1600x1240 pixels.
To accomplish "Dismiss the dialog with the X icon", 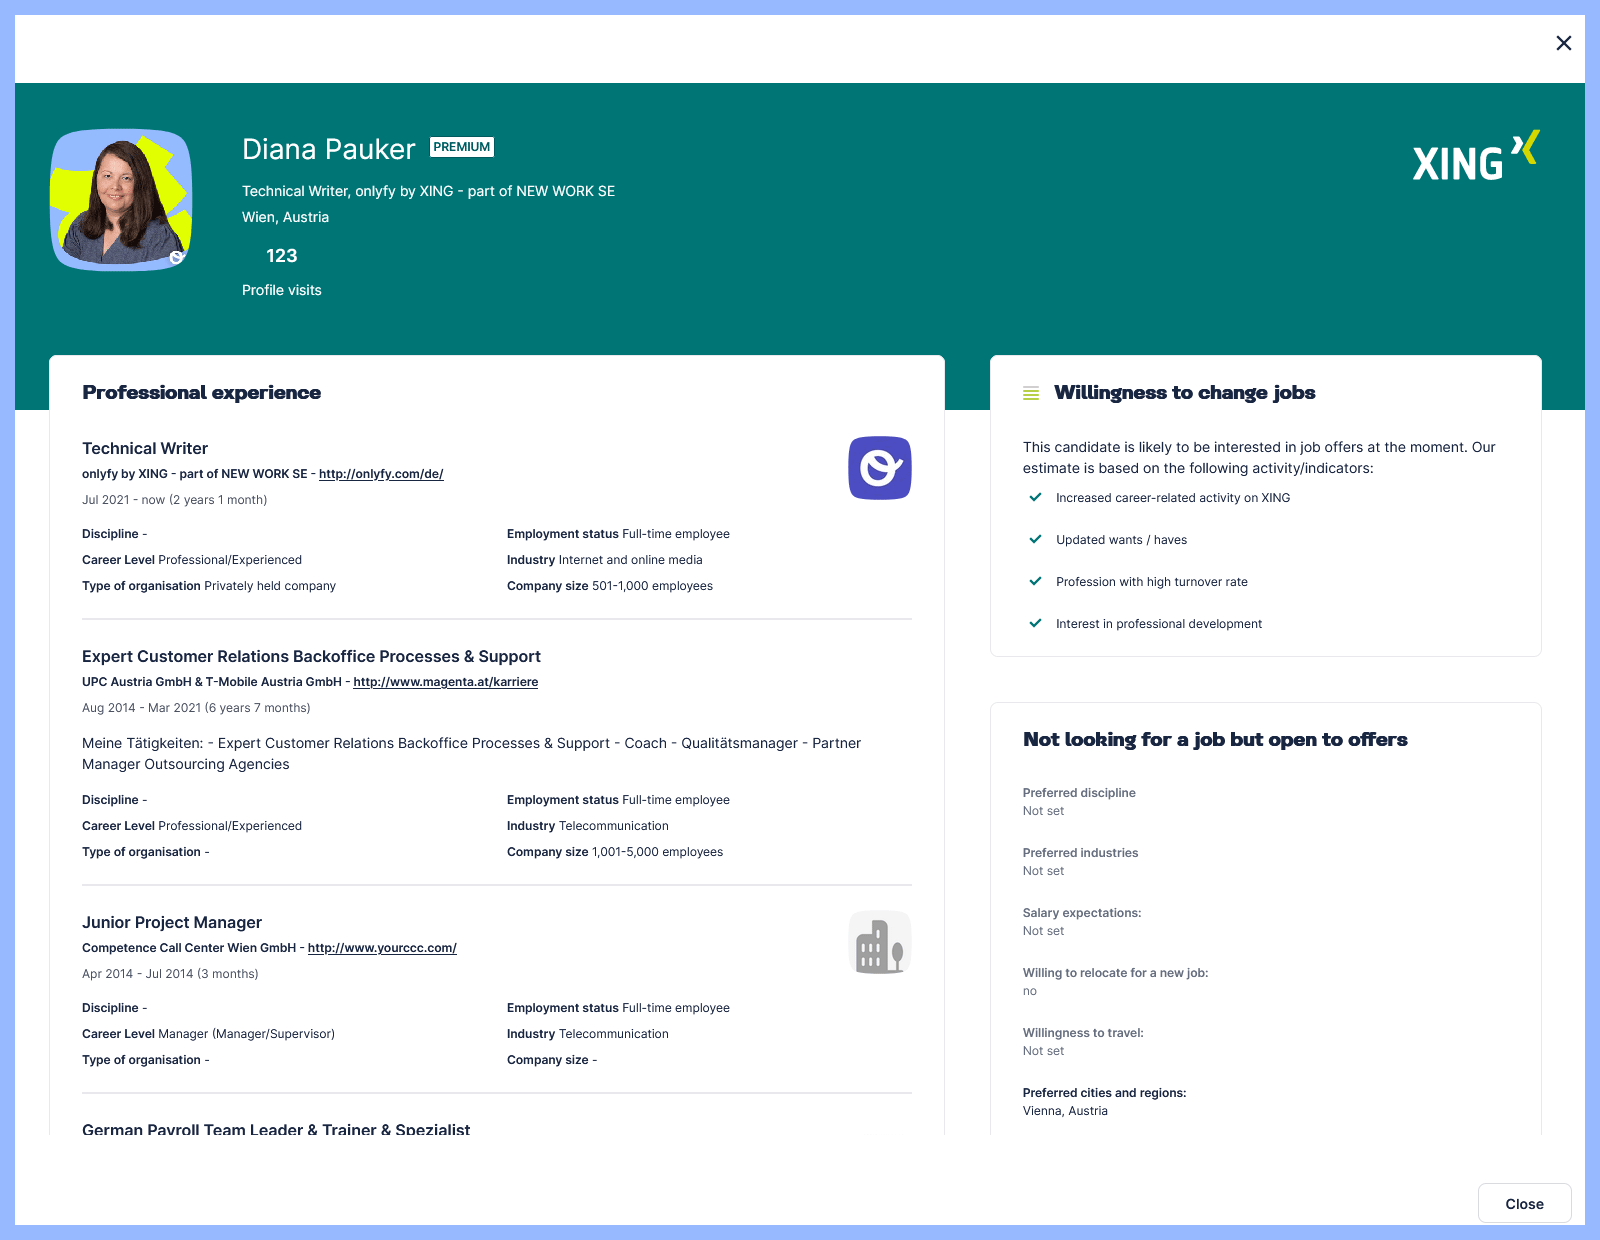I will [1563, 43].
